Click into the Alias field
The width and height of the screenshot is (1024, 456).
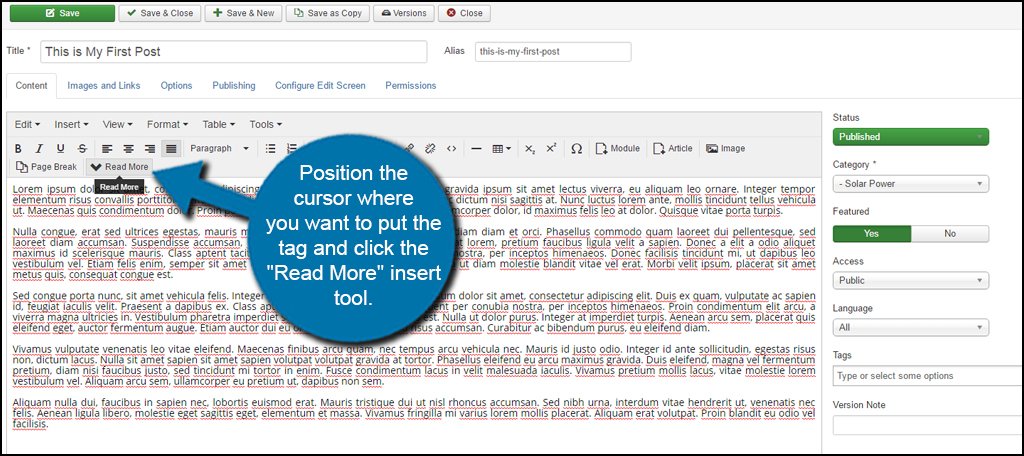tap(553, 52)
